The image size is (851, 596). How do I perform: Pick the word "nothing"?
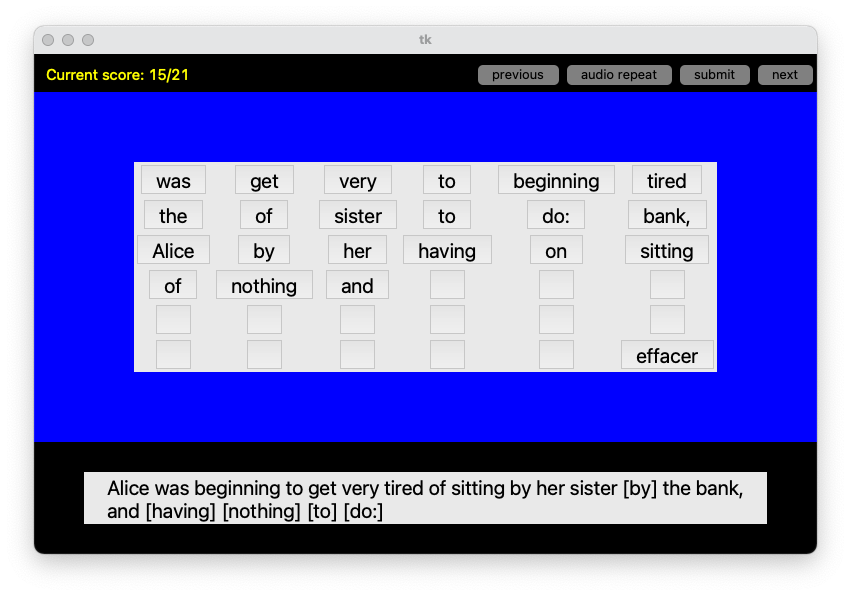click(263, 285)
